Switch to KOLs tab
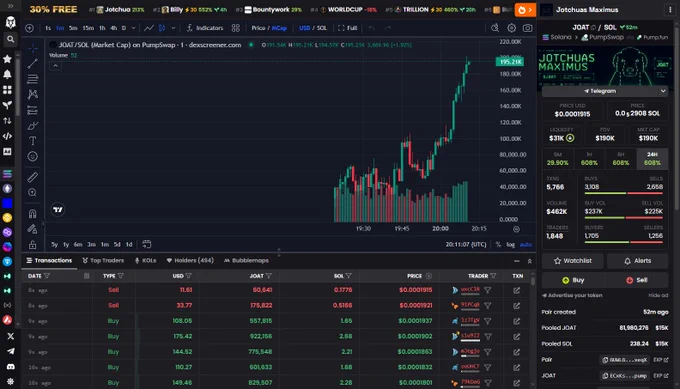The height and width of the screenshot is (389, 680). 145,261
